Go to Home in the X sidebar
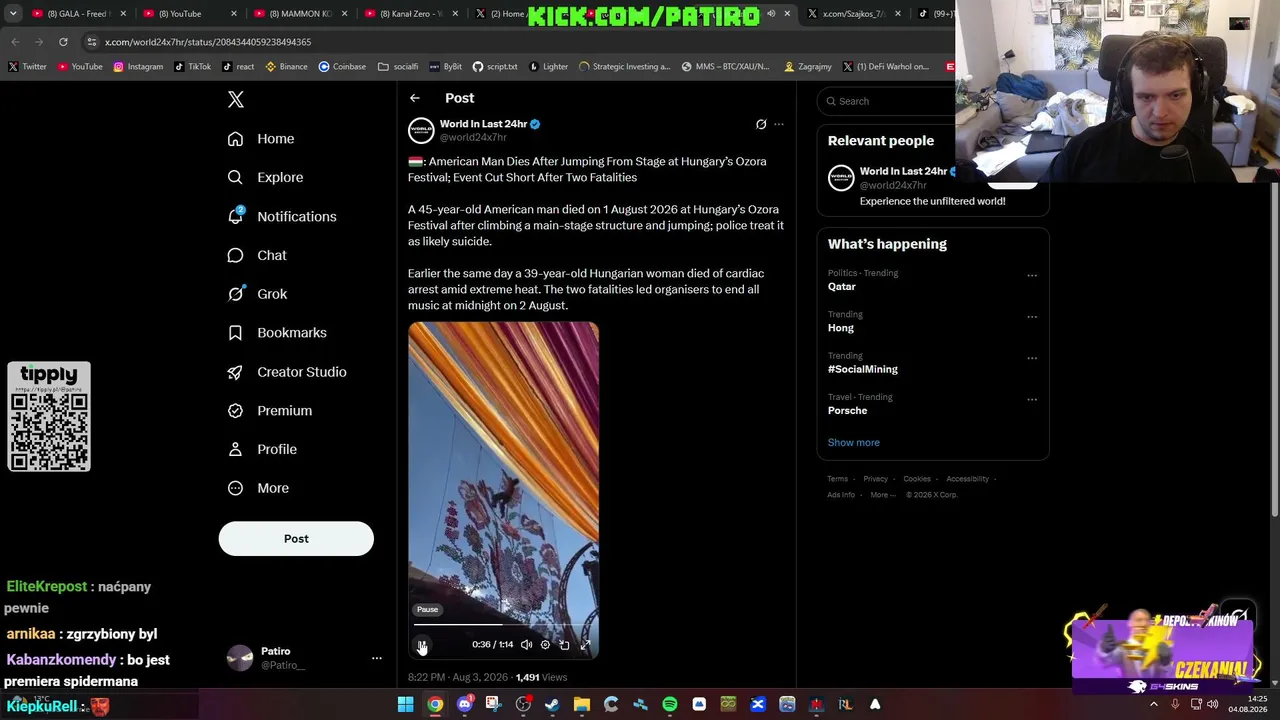Image resolution: width=1280 pixels, height=720 pixels. point(261,139)
